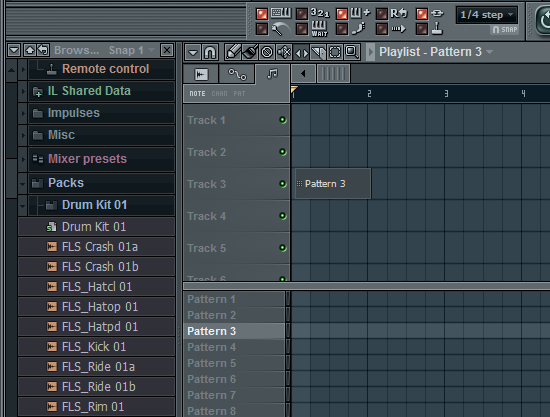Viewport: 550px width, 417px height.
Task: Close the browser panel with X
Action: pyautogui.click(x=167, y=51)
